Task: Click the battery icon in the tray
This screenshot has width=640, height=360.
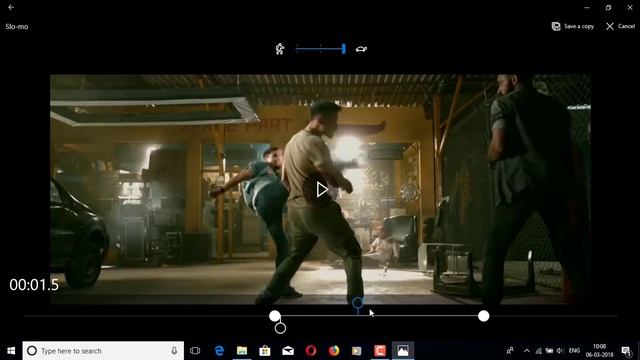Action: pos(549,351)
